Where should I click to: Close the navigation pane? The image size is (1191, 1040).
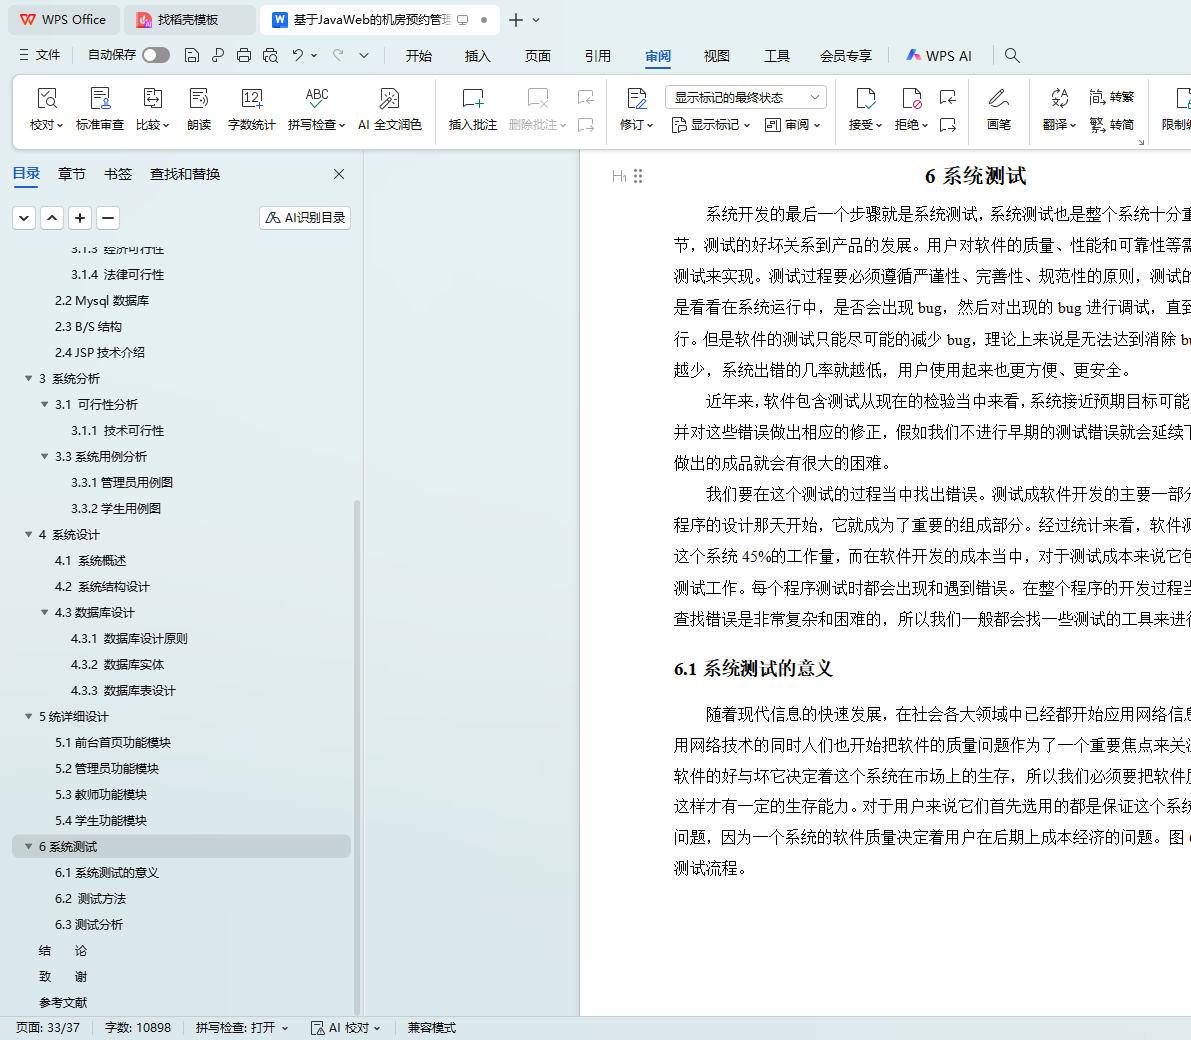339,174
